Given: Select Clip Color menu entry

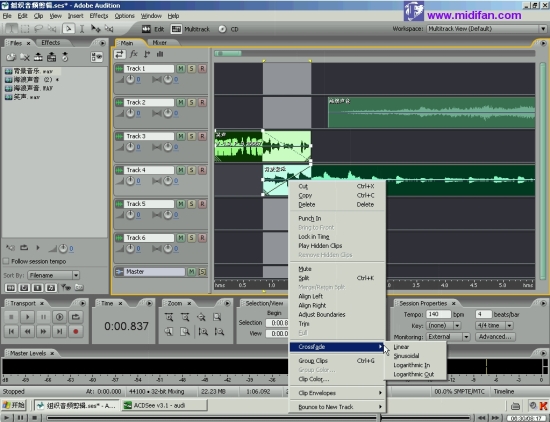Looking at the screenshot, I should [x=337, y=379].
